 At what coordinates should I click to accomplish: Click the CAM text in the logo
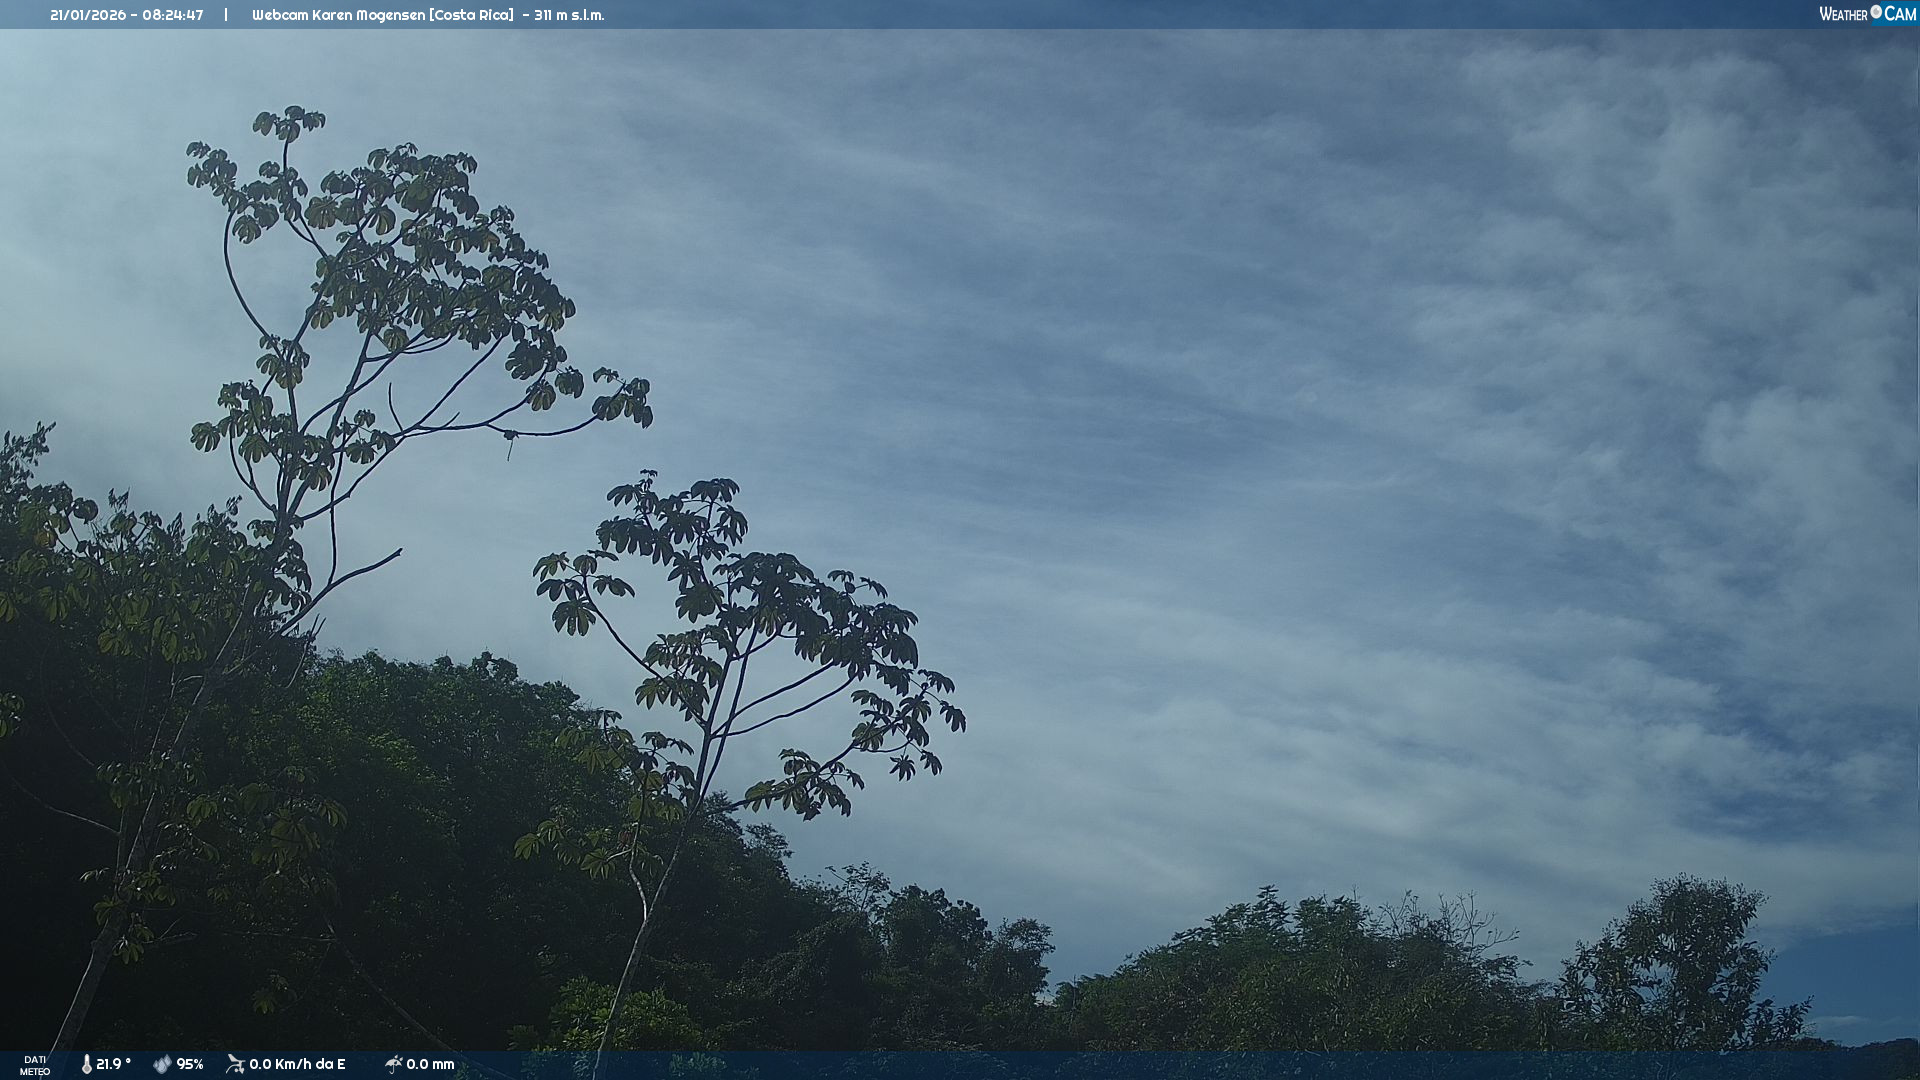click(1900, 14)
